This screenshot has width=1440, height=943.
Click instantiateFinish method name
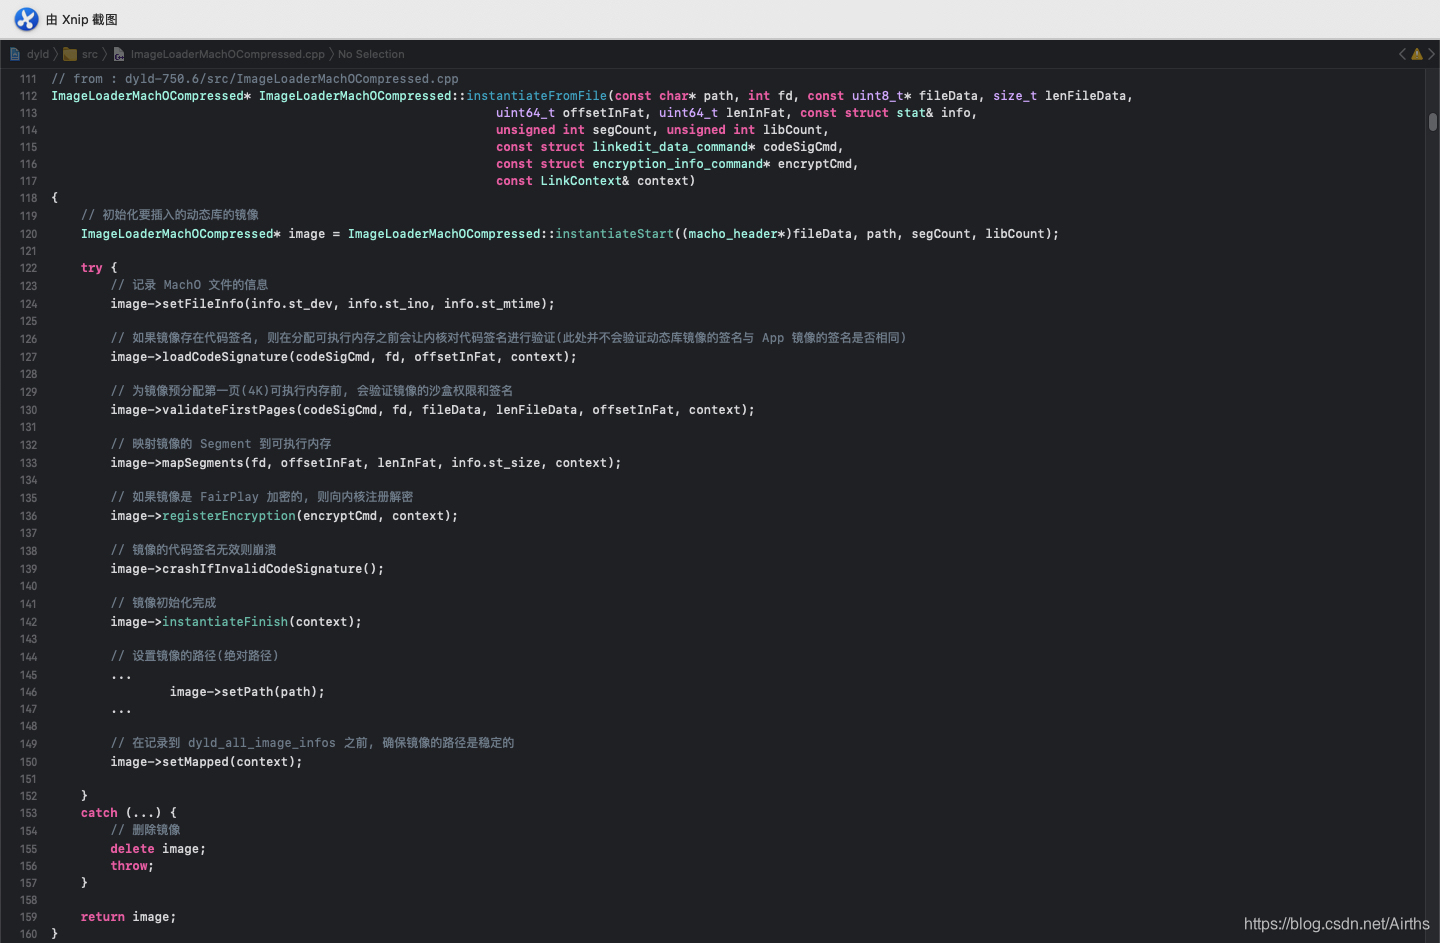click(225, 622)
